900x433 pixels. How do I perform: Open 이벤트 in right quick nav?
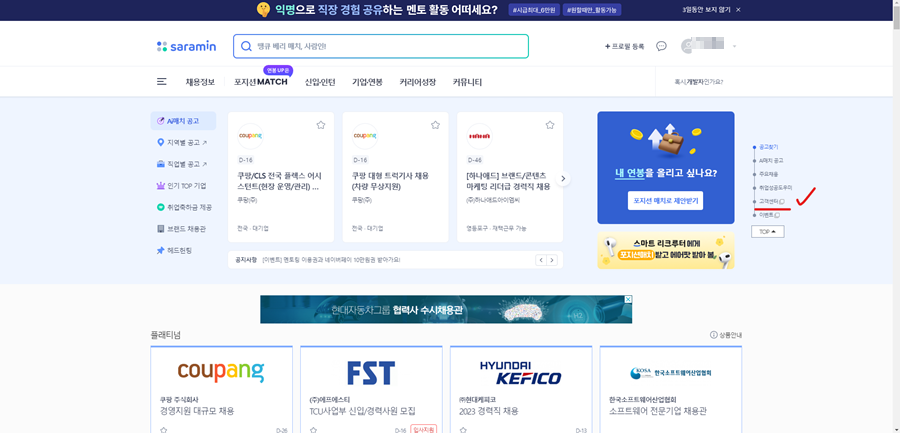point(769,215)
